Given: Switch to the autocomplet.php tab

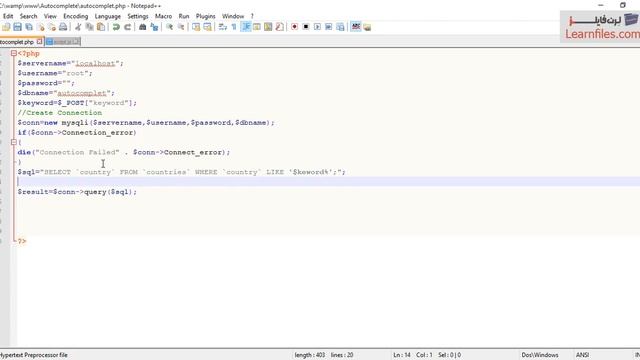Looking at the screenshot, I should 17,42.
